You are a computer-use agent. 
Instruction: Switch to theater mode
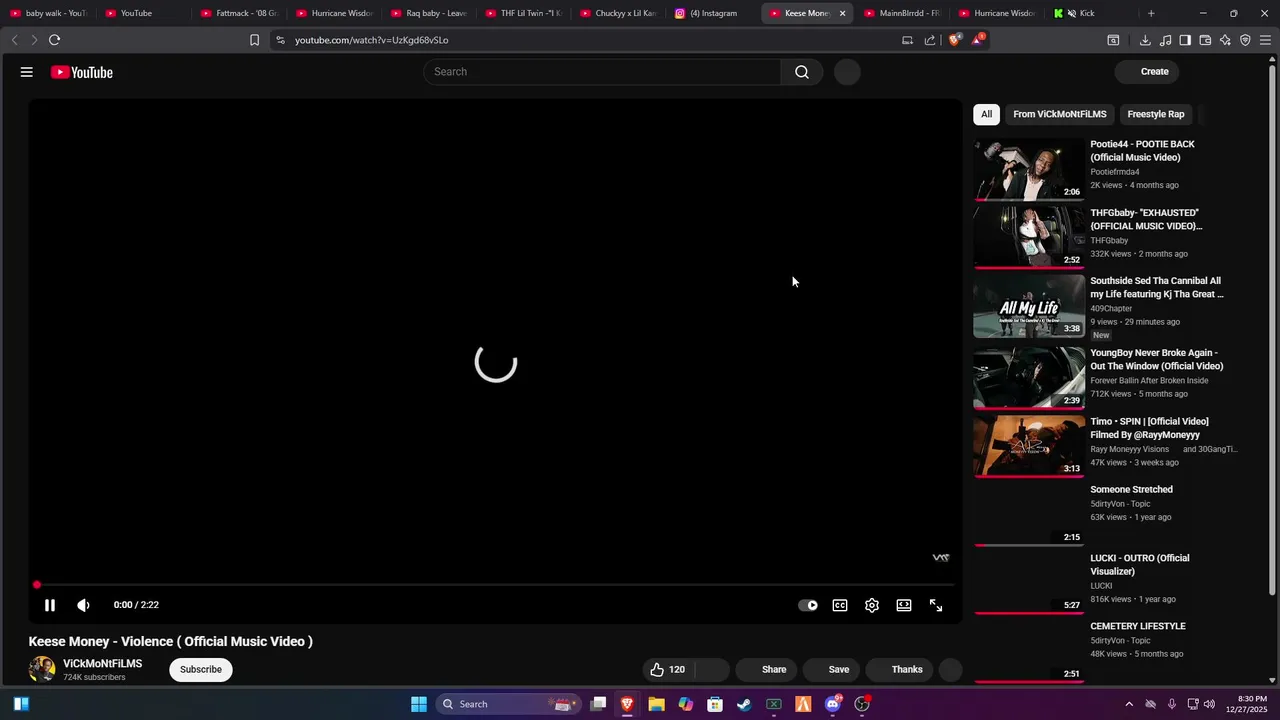[x=904, y=605]
